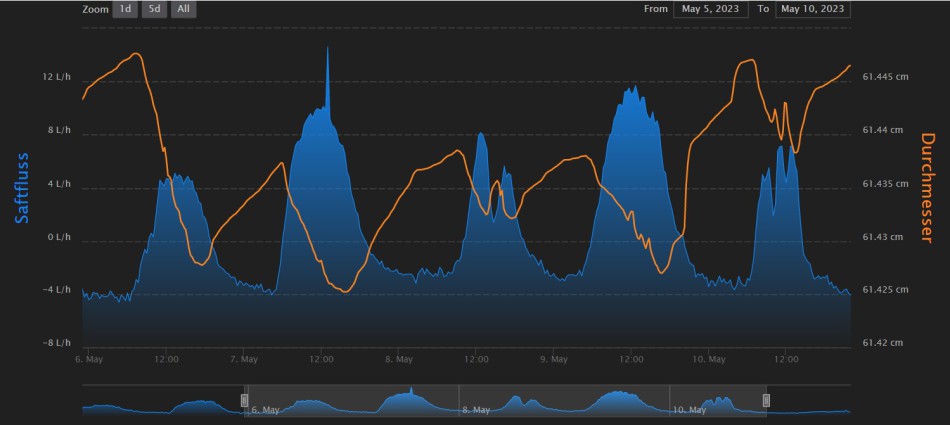Edit the To date field

coord(813,9)
